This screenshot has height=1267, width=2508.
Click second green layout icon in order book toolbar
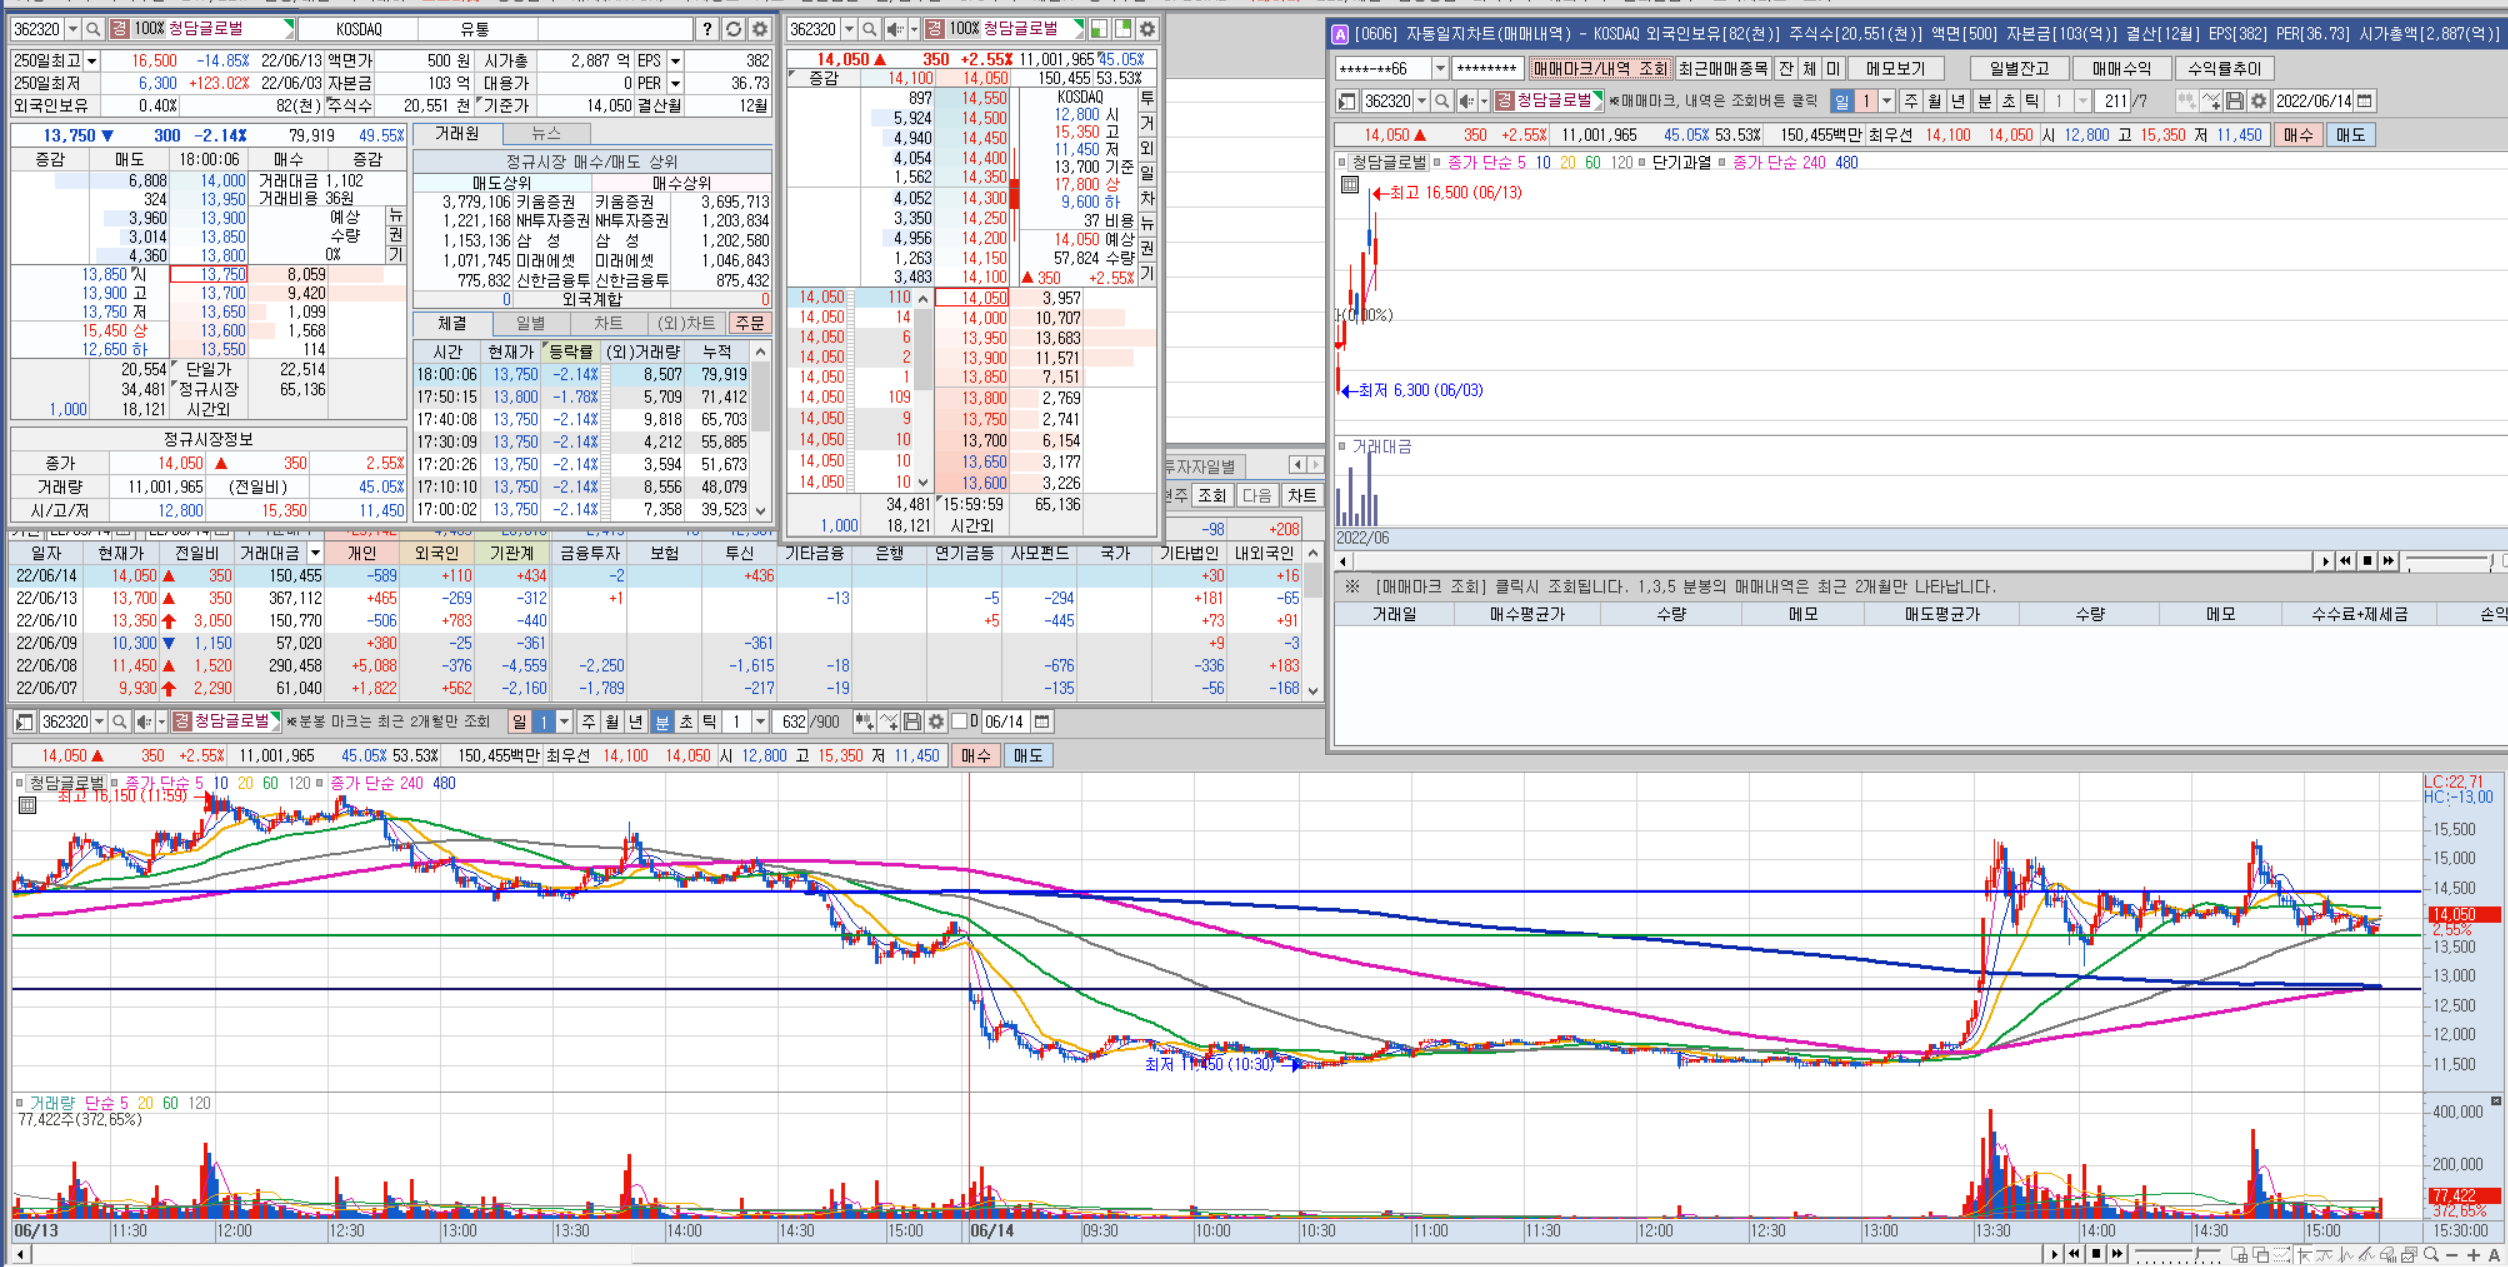1122,29
